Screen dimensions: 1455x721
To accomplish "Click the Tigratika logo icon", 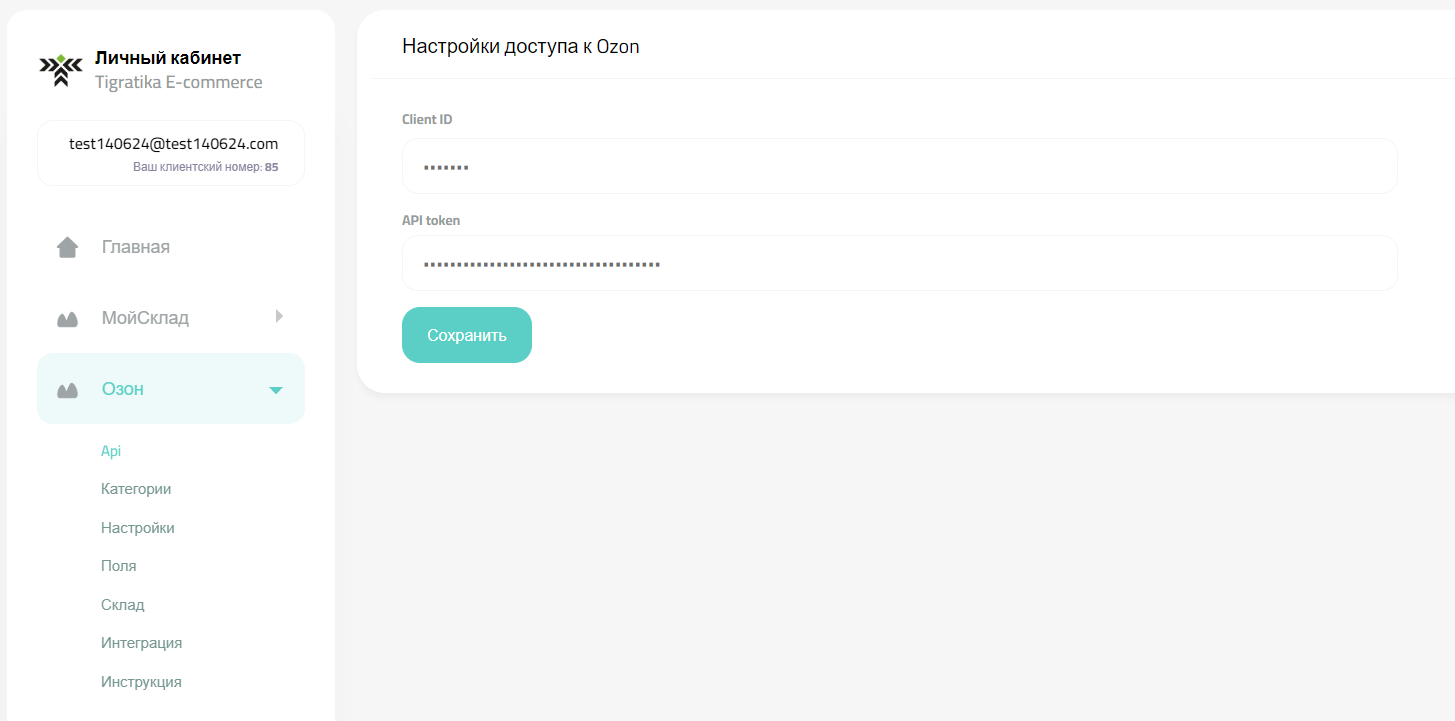I will tap(61, 70).
